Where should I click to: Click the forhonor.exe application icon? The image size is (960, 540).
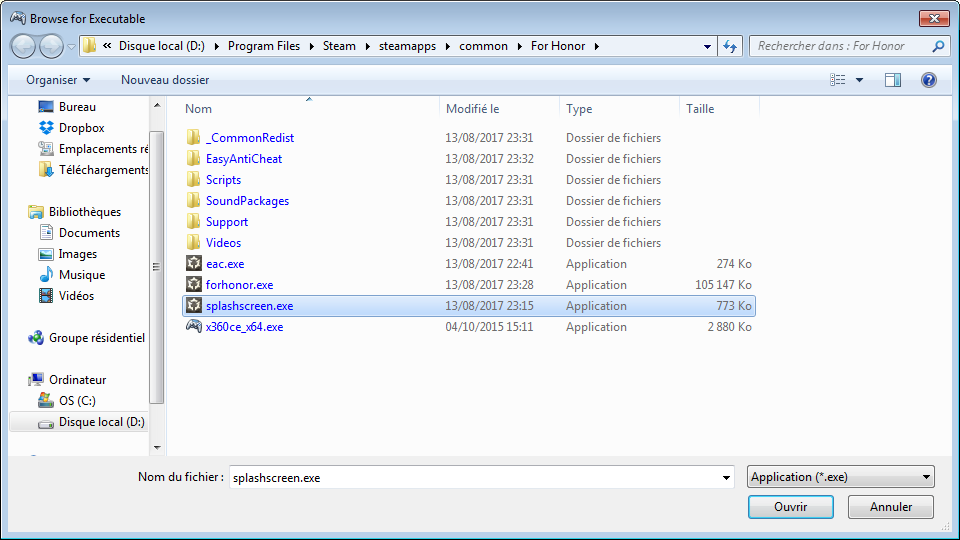coord(193,284)
